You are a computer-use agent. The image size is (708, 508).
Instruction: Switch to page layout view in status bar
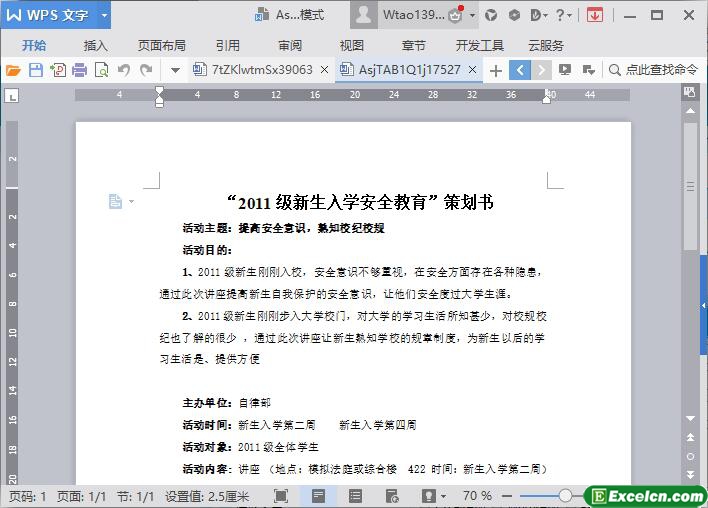(318, 496)
